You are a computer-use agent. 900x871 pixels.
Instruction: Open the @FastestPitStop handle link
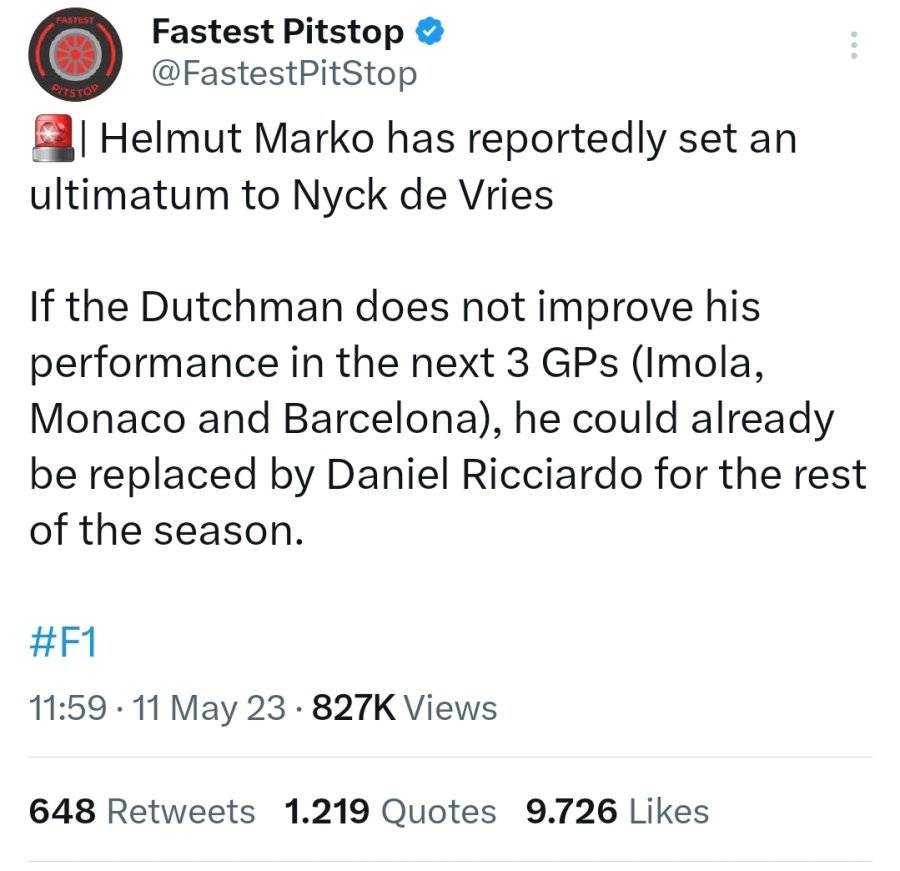pyautogui.click(x=284, y=74)
